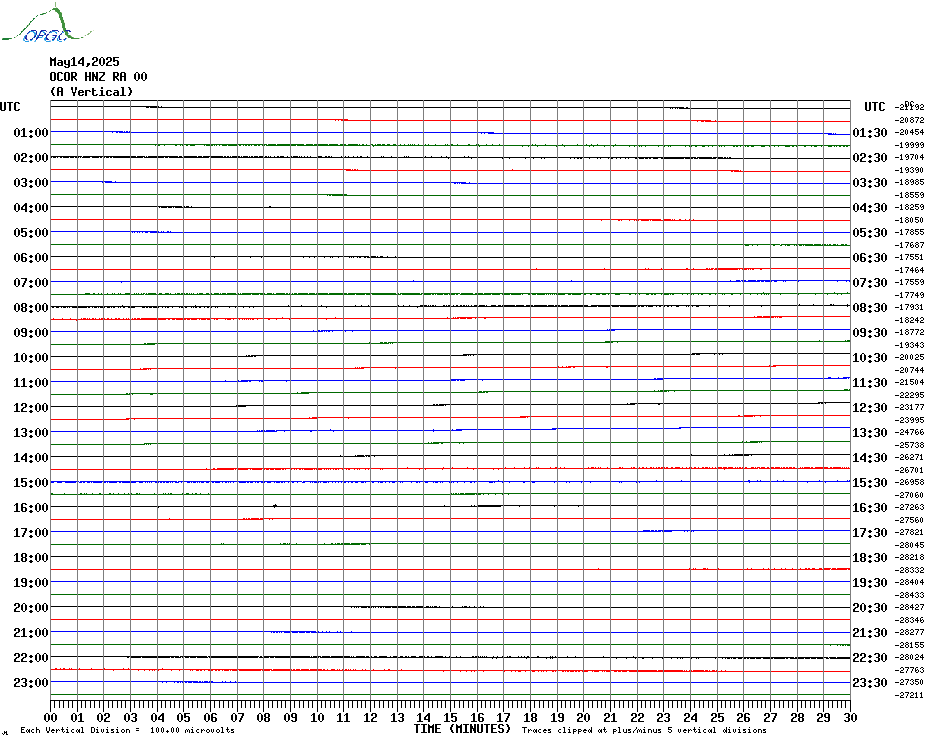Select the 01:00 hour label
930x744 pixels.
point(31,132)
